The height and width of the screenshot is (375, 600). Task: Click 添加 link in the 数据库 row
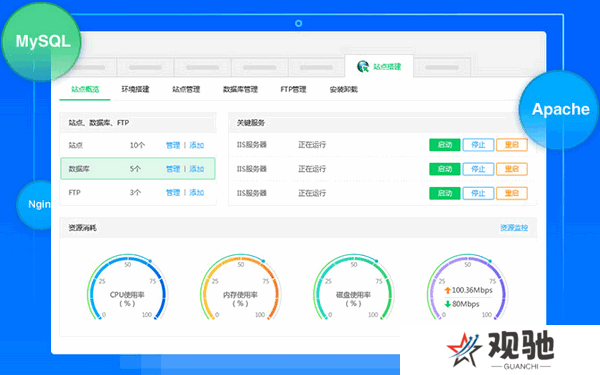pos(197,169)
